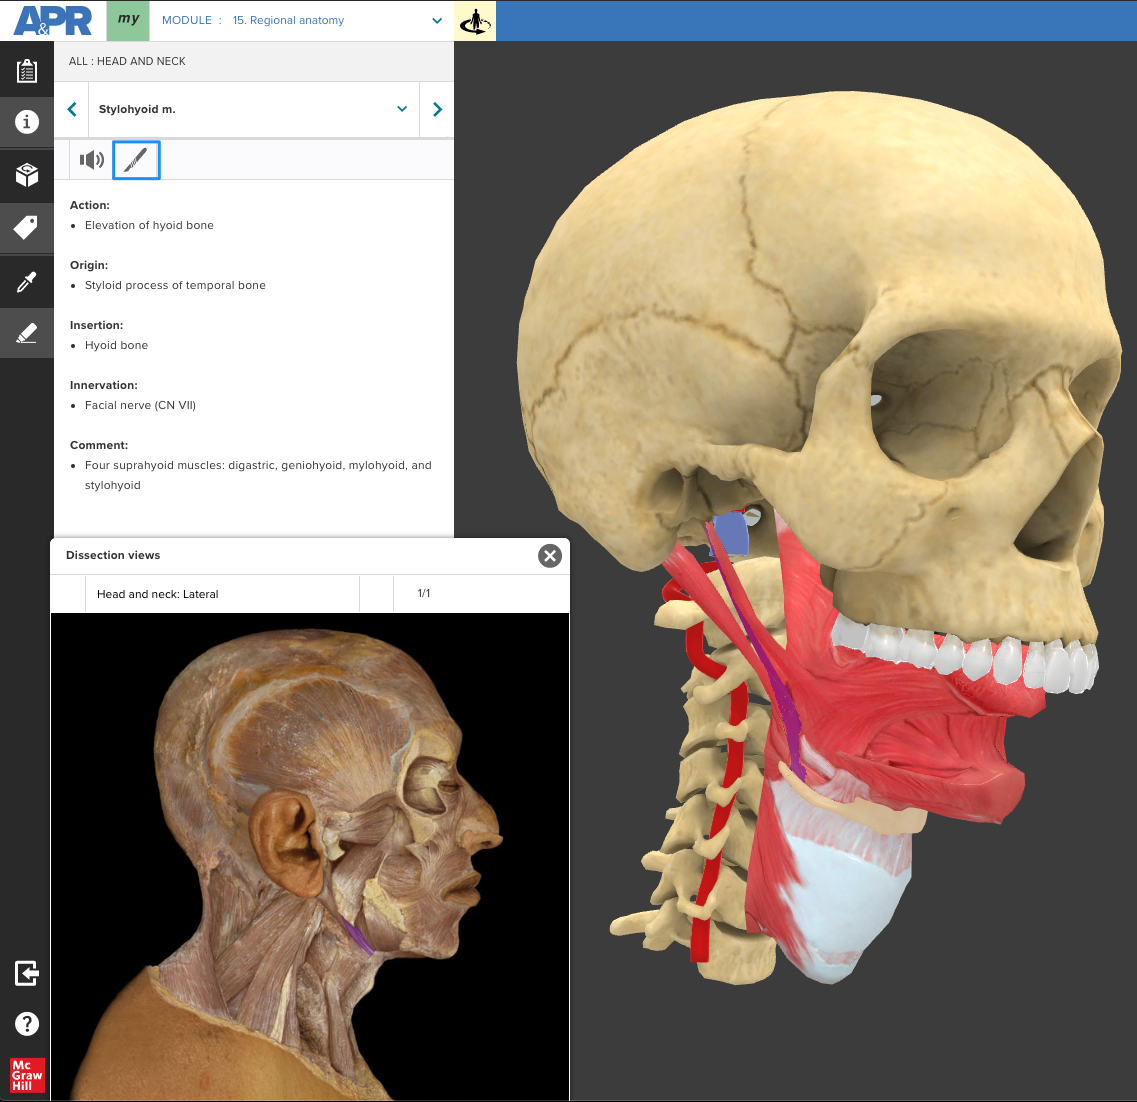1137x1102 pixels.
Task: Click the cadaver lateral head dissection image
Action: [x=310, y=856]
